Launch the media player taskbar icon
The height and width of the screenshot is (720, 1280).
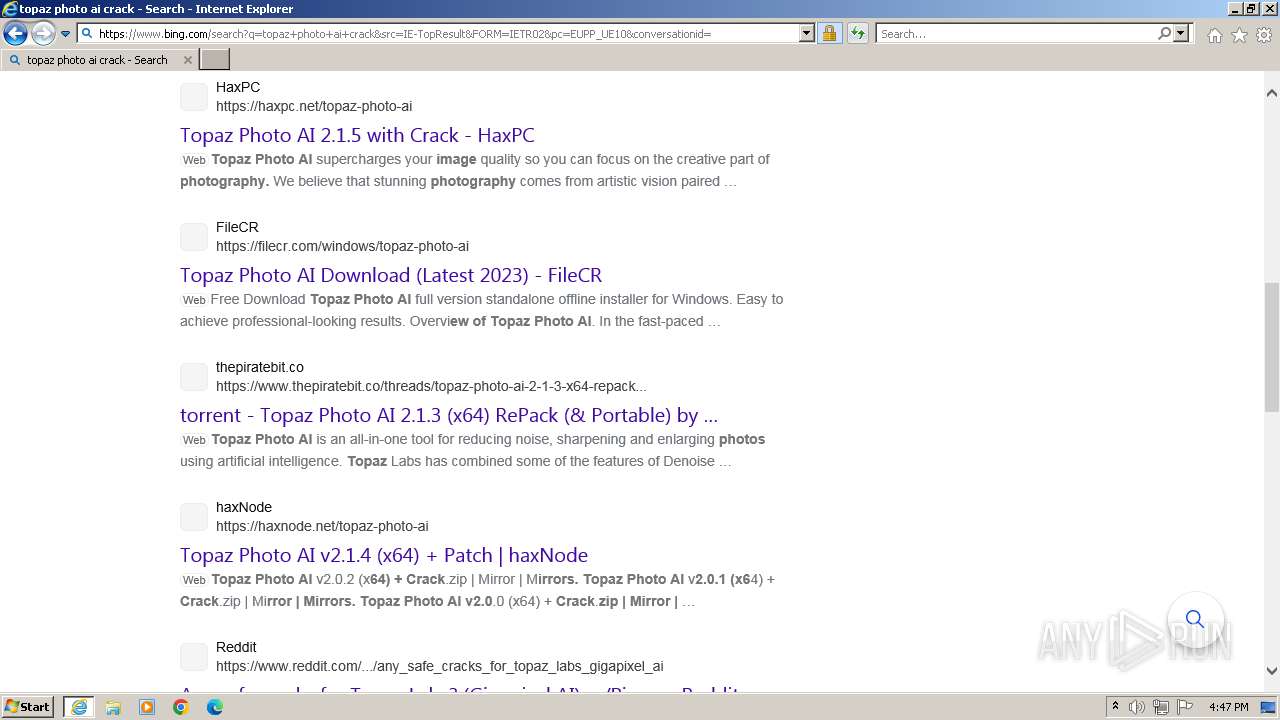pyautogui.click(x=147, y=707)
